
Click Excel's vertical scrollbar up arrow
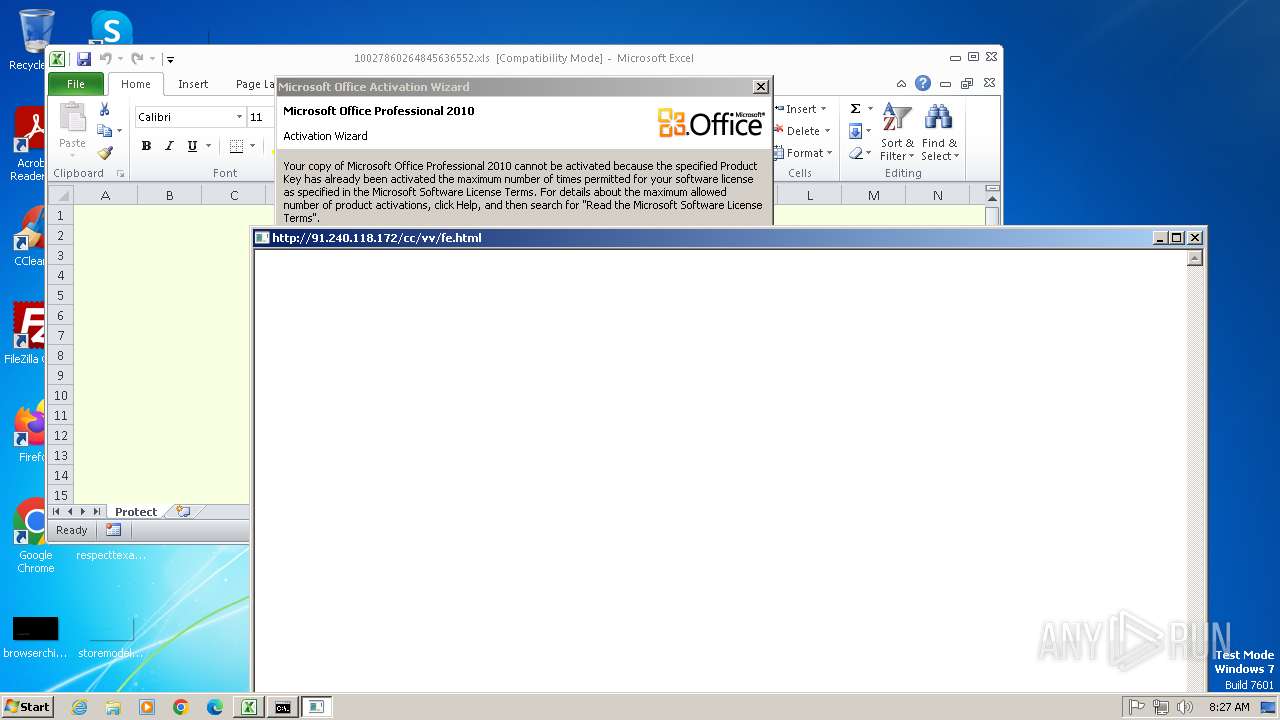992,200
